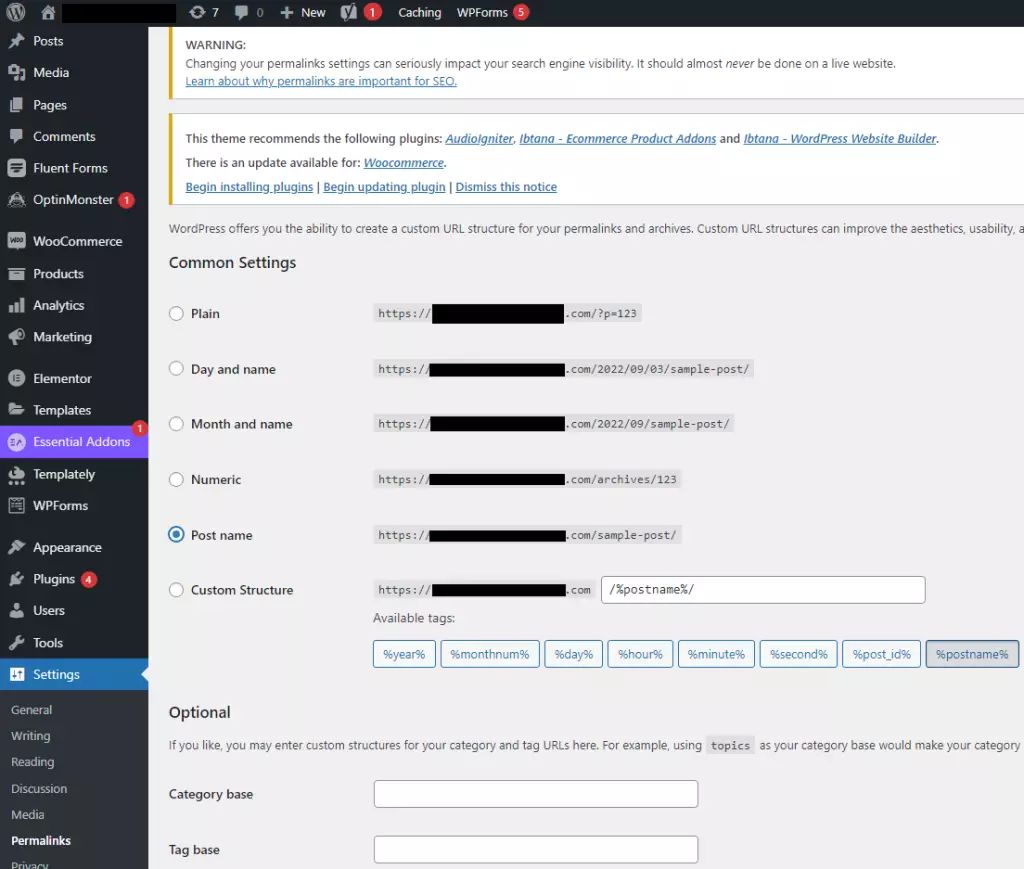Screen dimensions: 1024x869
Task: Click the Tools wrench icon
Action: tap(16, 642)
